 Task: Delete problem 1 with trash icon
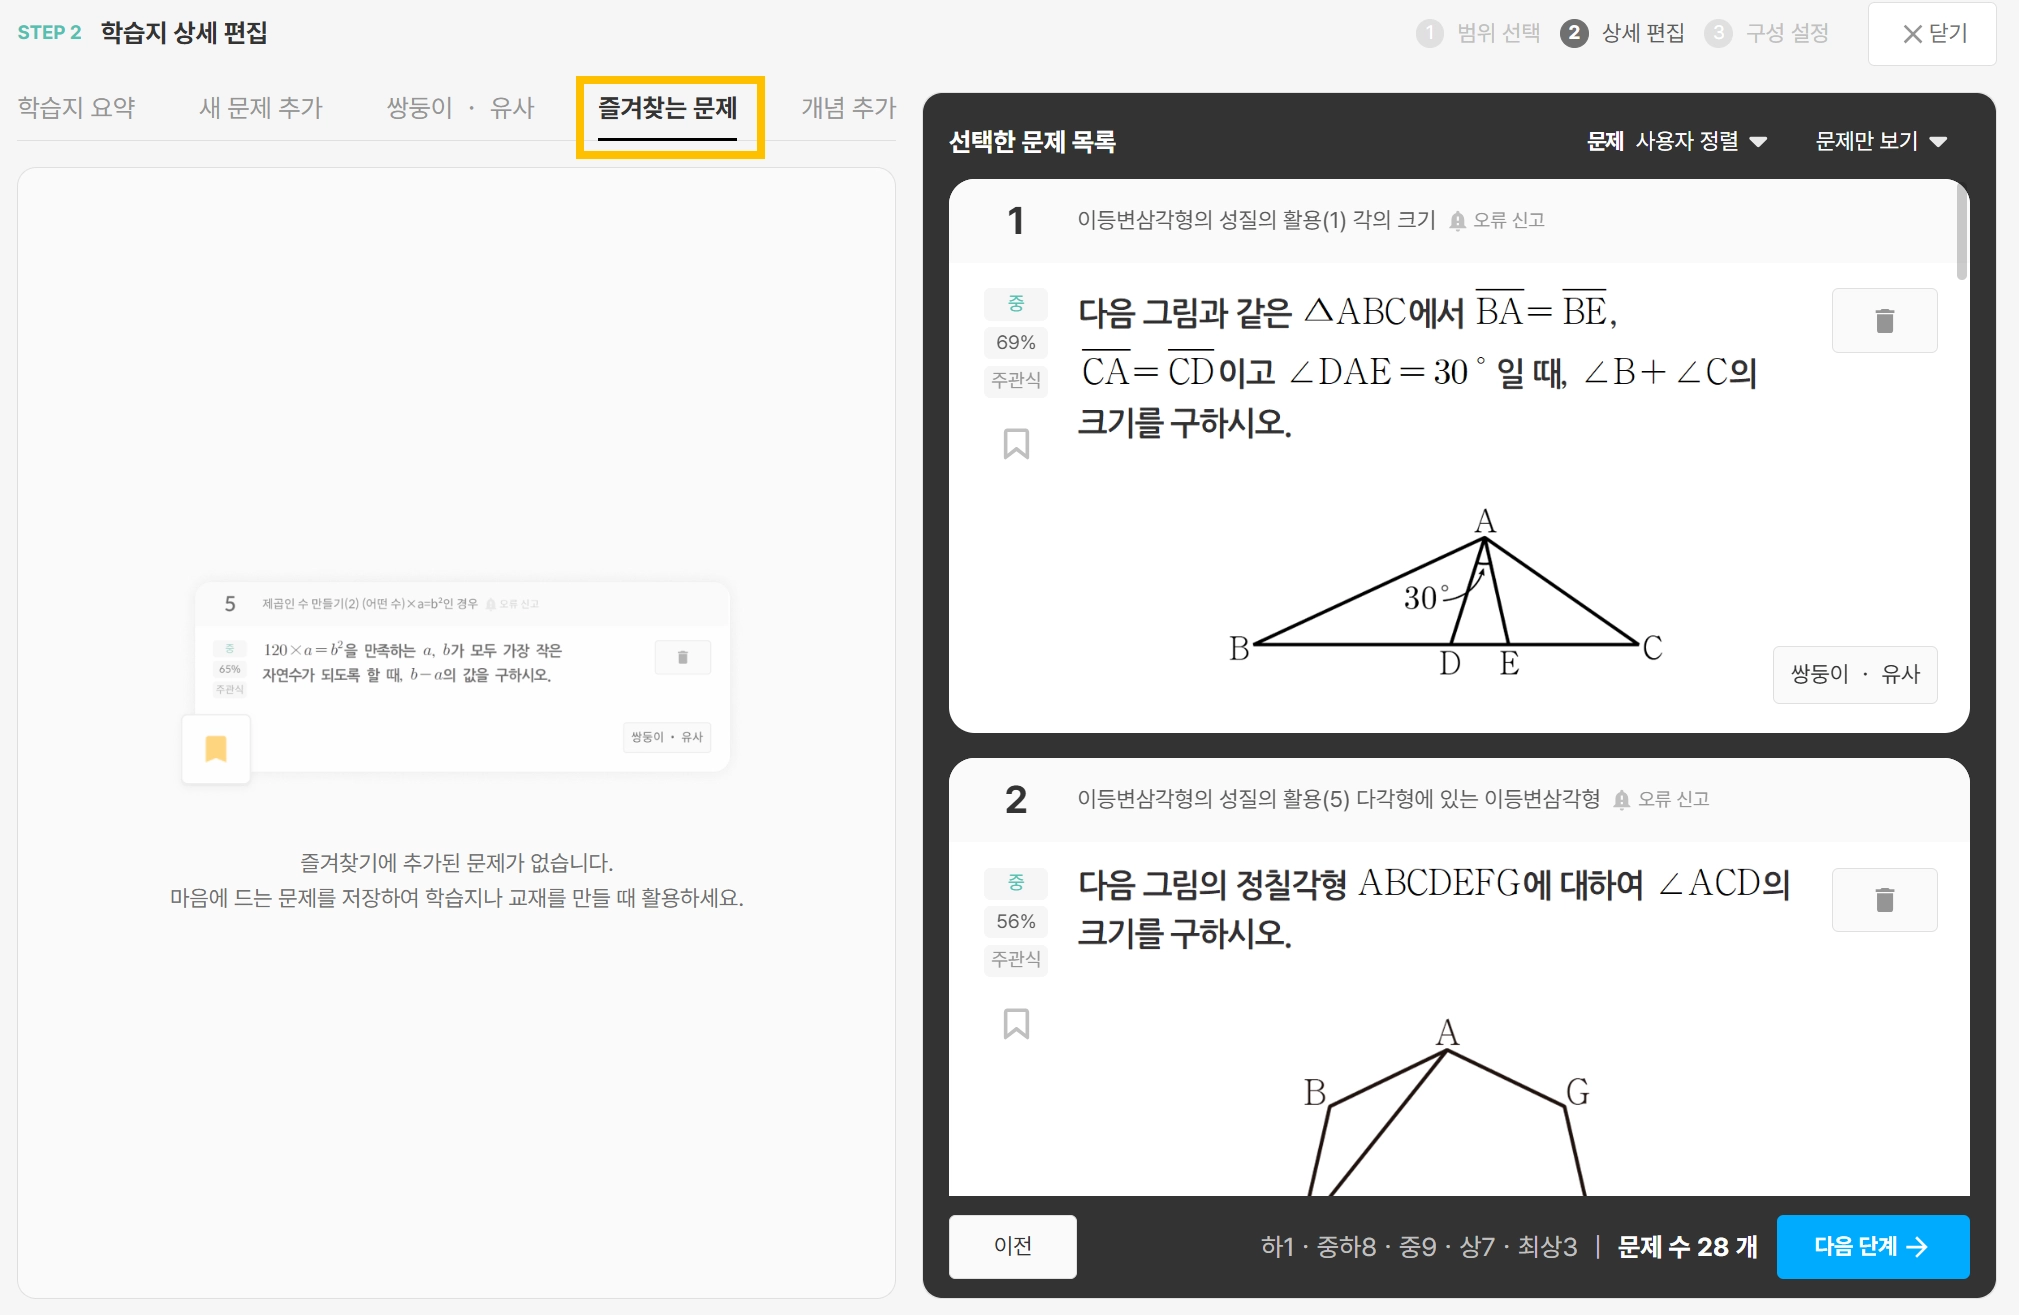(1884, 321)
